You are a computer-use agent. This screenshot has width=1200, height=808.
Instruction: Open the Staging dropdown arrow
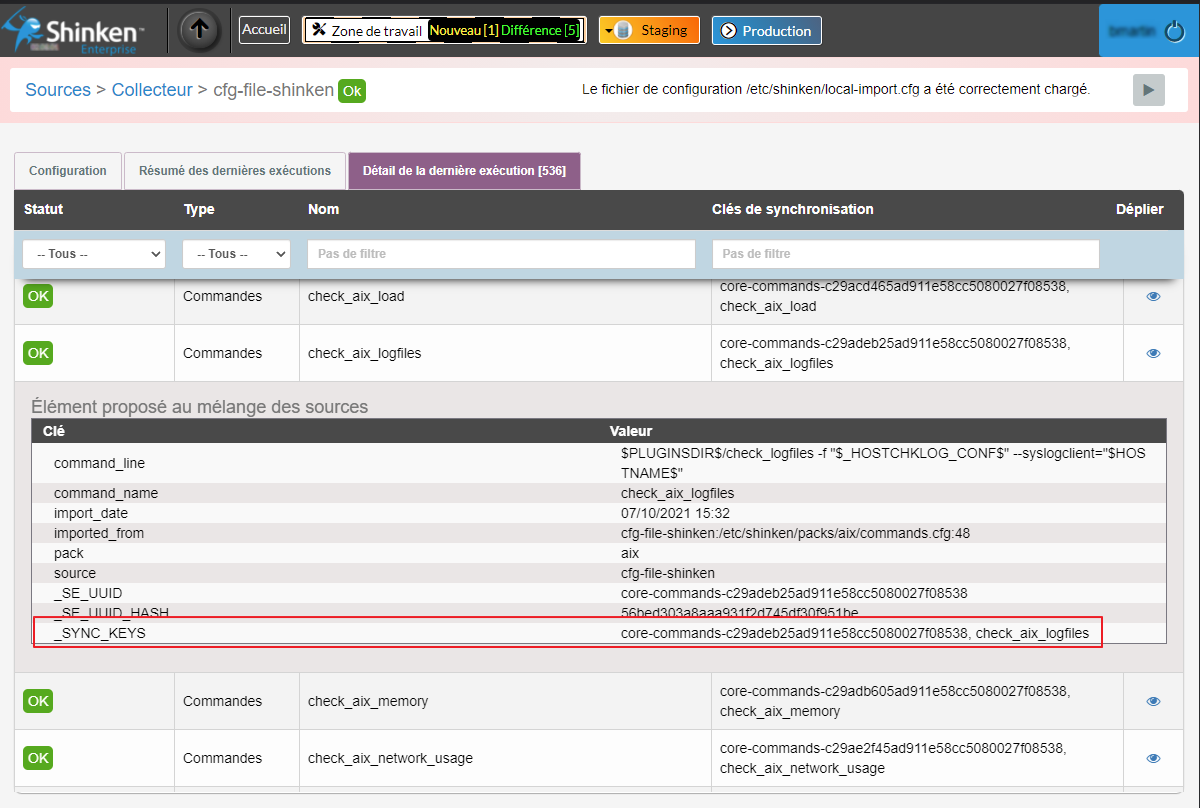pos(607,30)
